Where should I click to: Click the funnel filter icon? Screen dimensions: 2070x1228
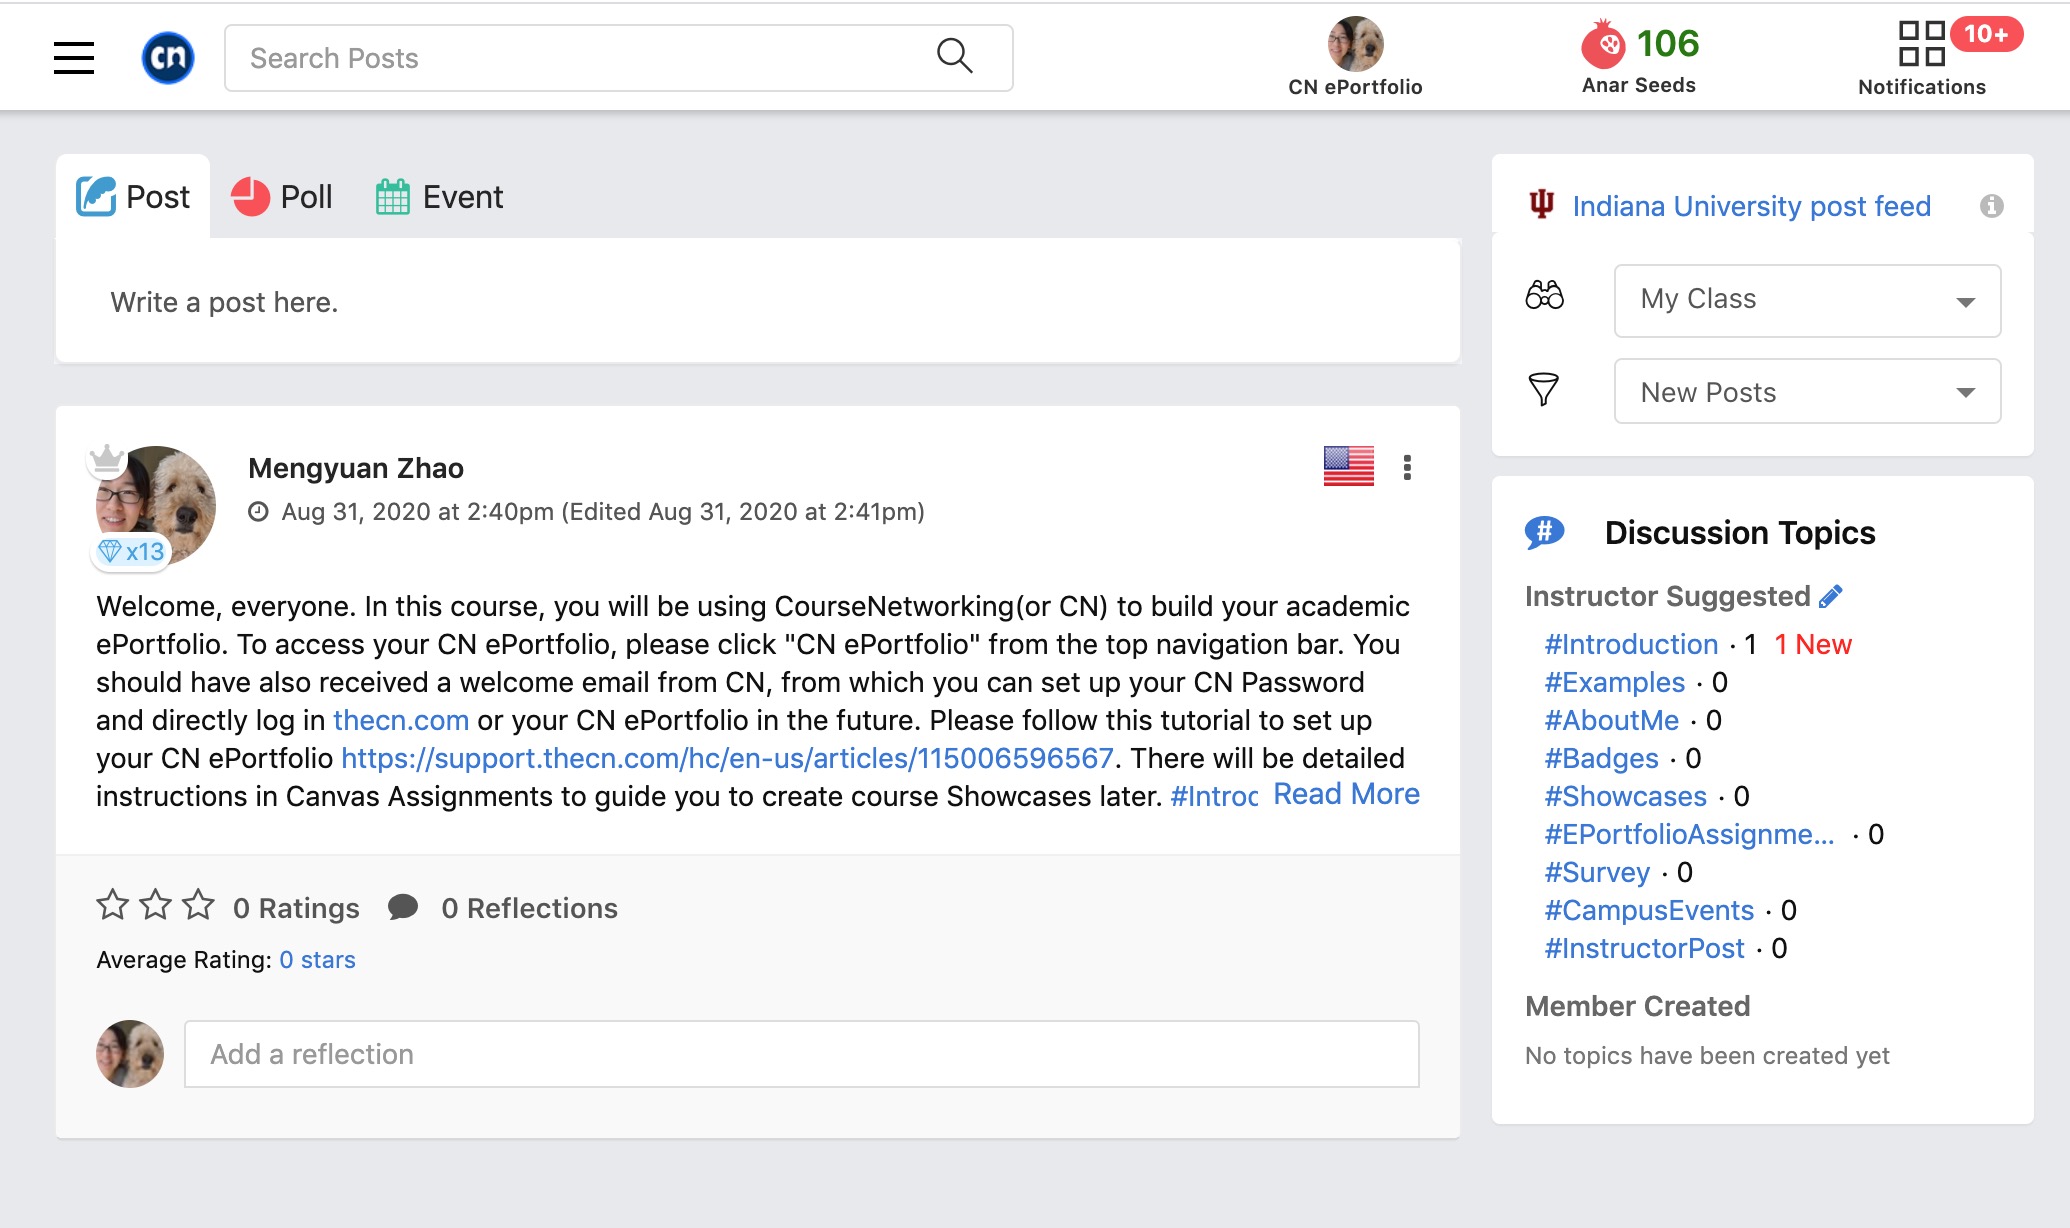pyautogui.click(x=1543, y=389)
